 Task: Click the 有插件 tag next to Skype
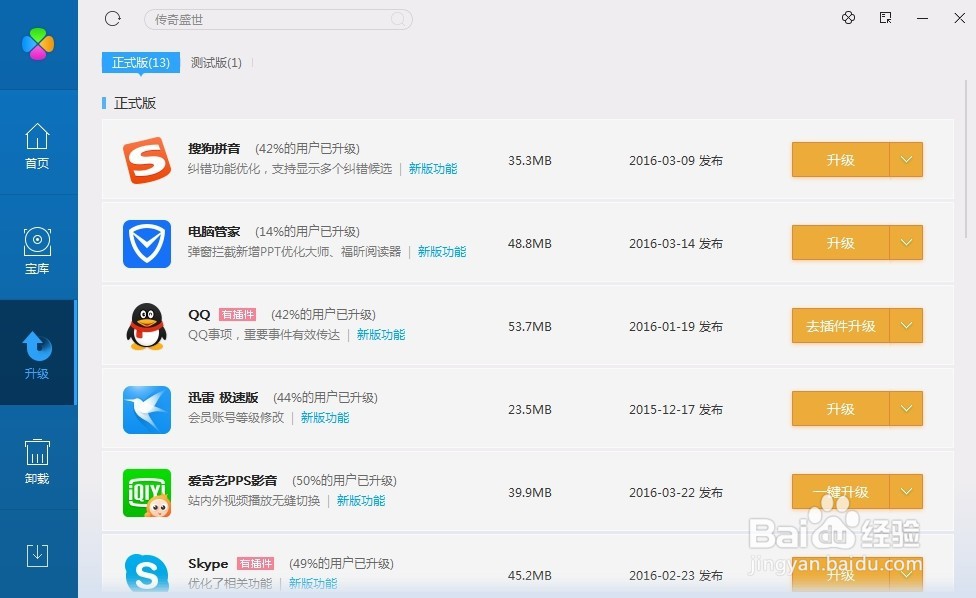256,564
